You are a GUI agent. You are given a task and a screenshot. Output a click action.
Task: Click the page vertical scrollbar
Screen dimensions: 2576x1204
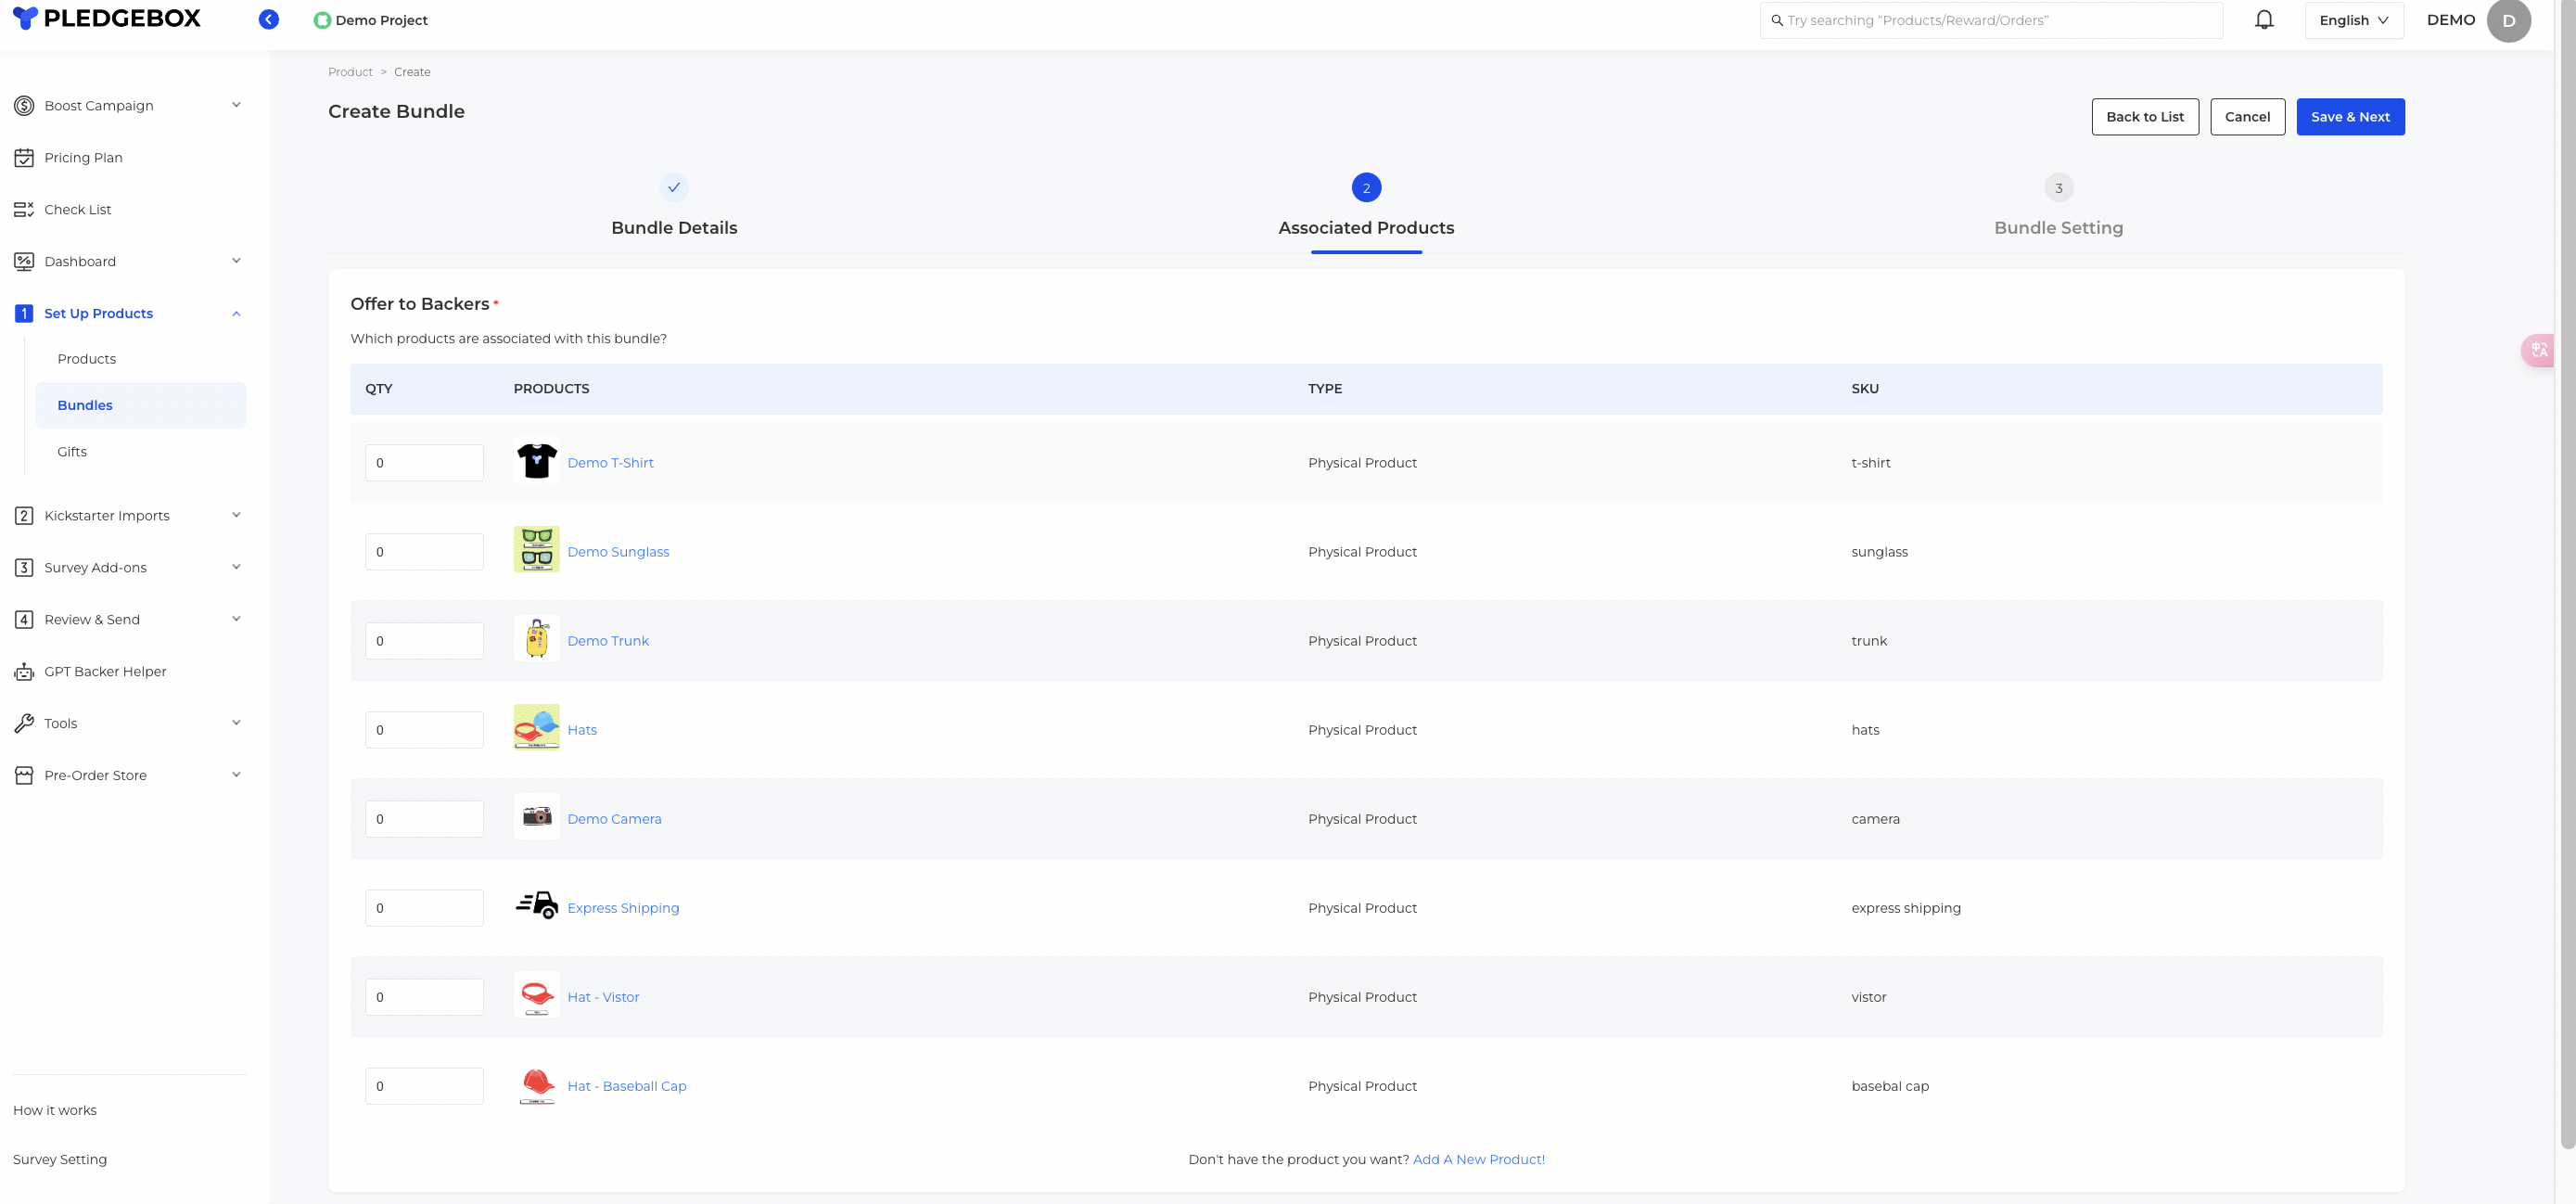tap(2567, 575)
